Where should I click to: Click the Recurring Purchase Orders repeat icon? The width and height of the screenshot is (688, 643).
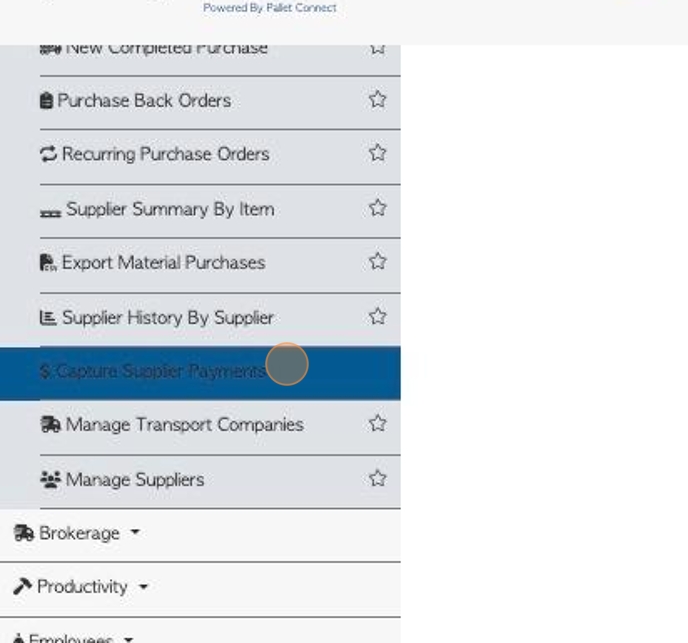(x=48, y=154)
